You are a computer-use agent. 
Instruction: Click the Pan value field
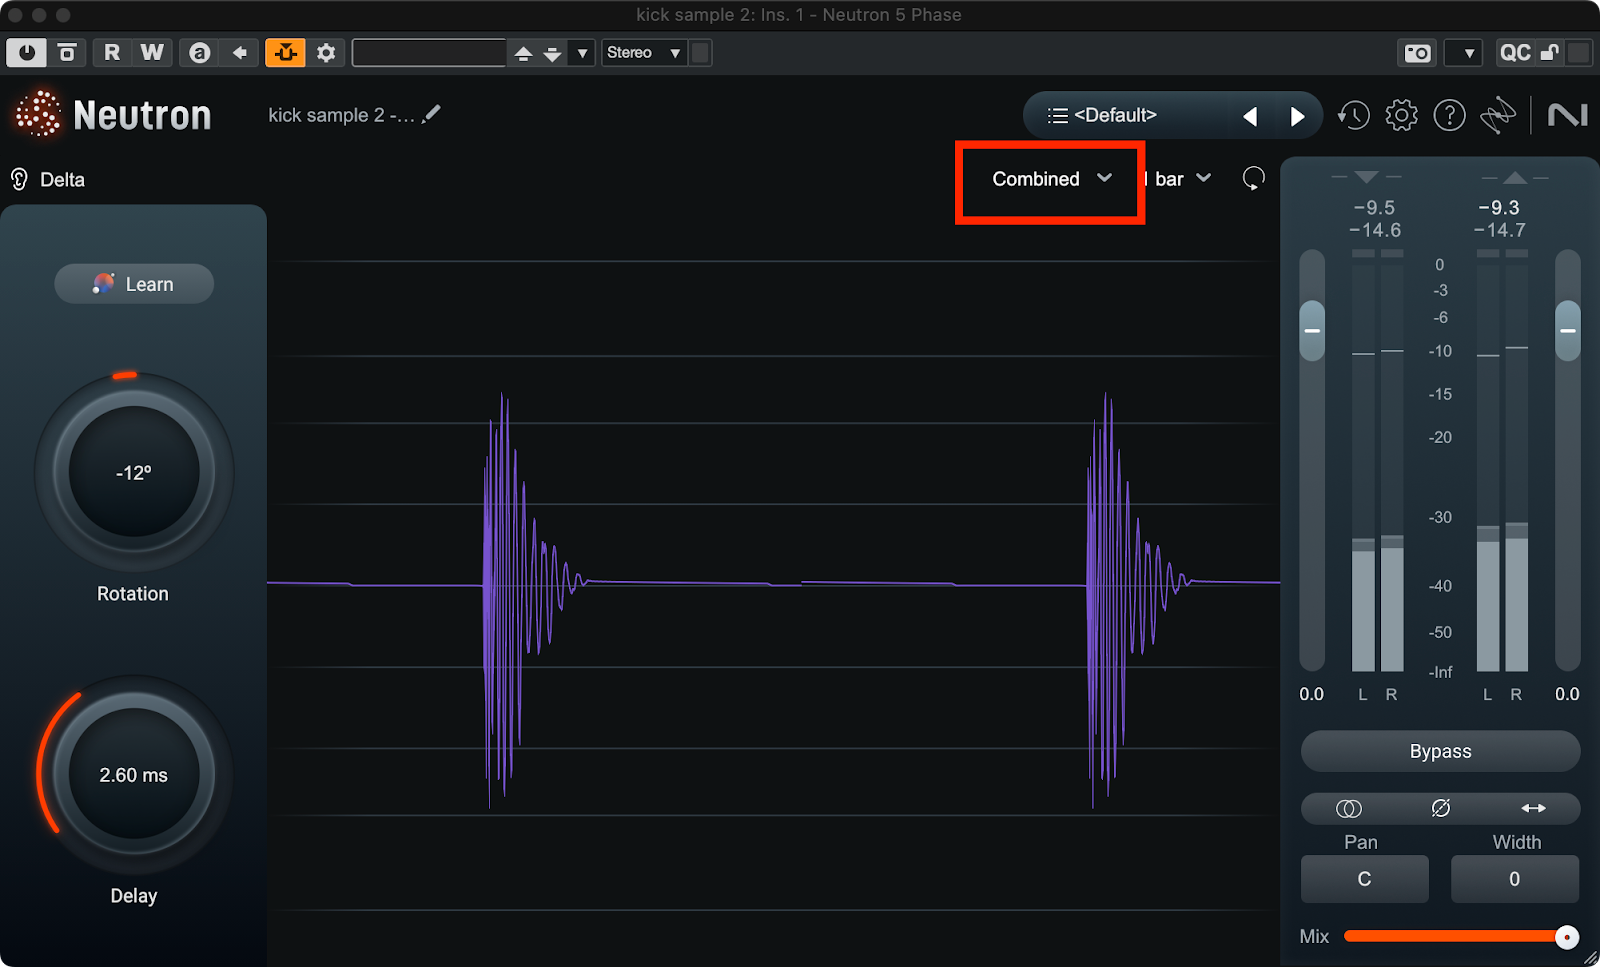[x=1364, y=879]
